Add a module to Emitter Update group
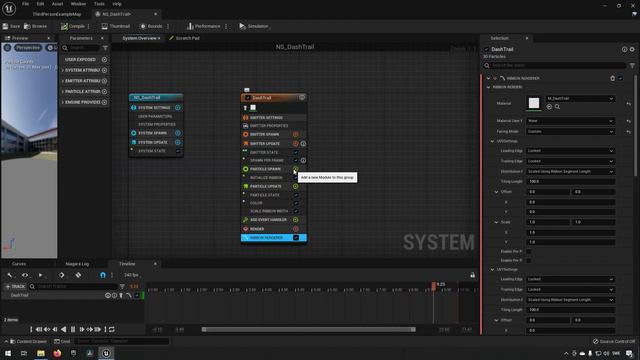The width and height of the screenshot is (640, 360). [296, 144]
